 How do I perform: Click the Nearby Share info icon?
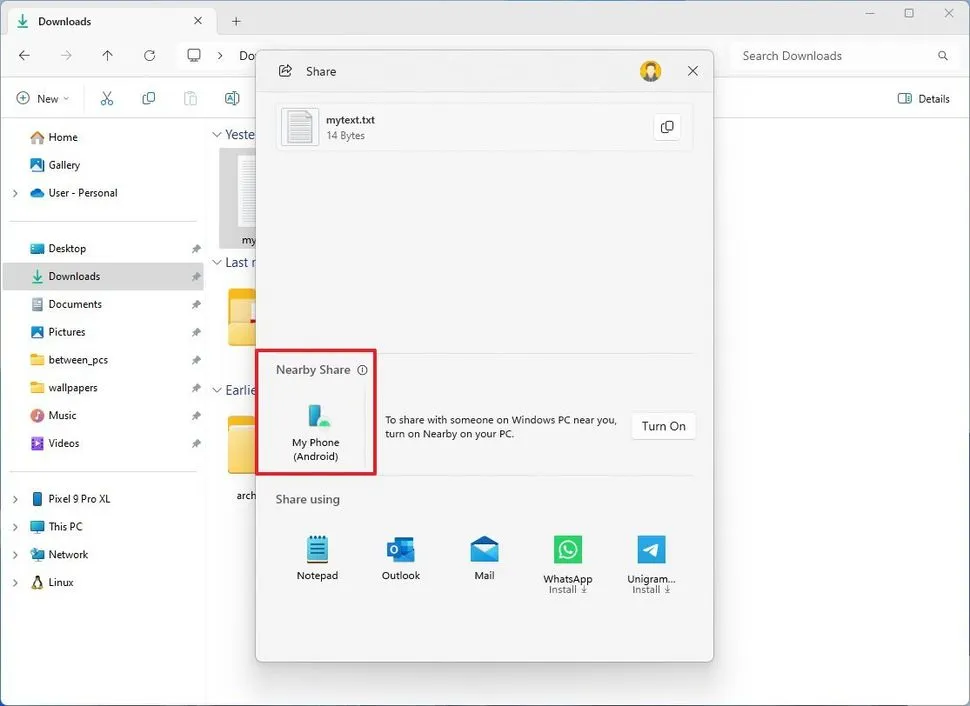(362, 370)
